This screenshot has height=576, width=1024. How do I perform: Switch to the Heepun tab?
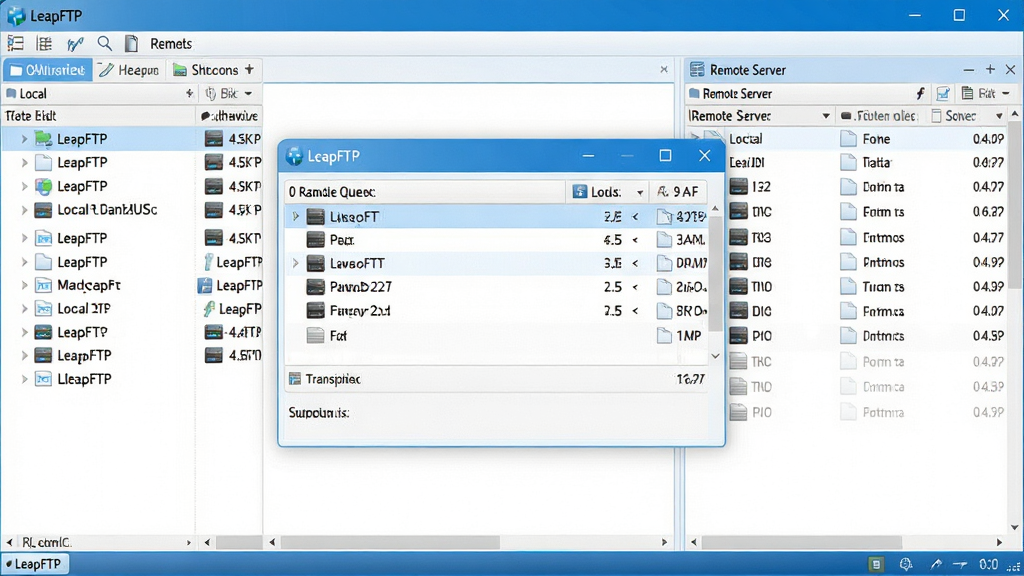(x=129, y=70)
